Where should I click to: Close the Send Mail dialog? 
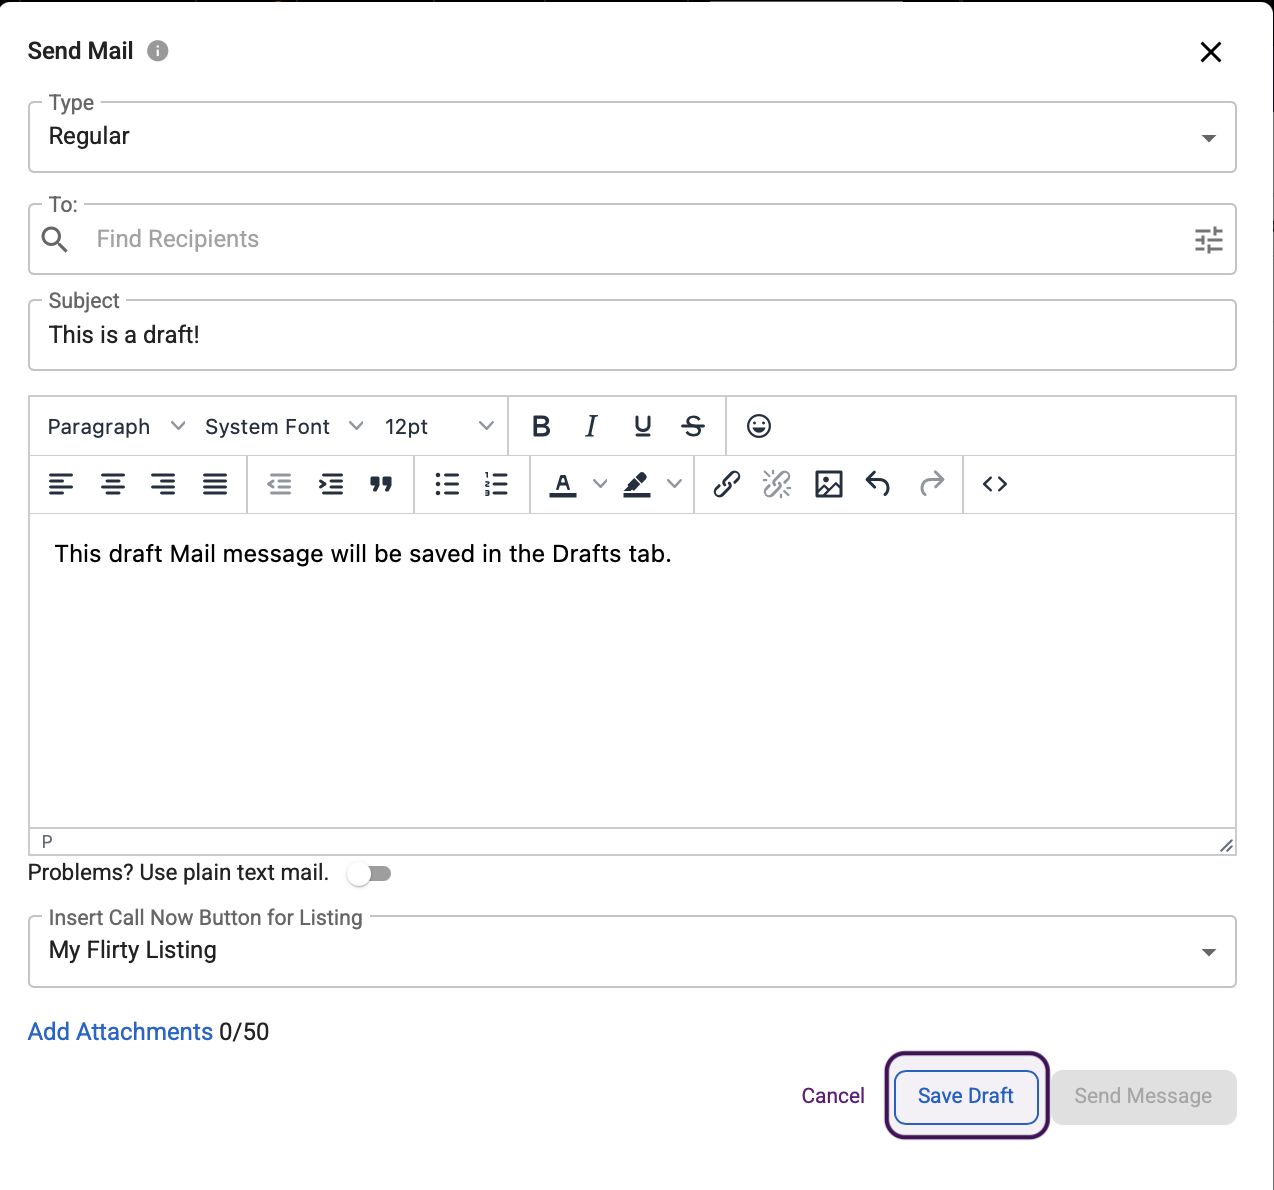(1210, 52)
